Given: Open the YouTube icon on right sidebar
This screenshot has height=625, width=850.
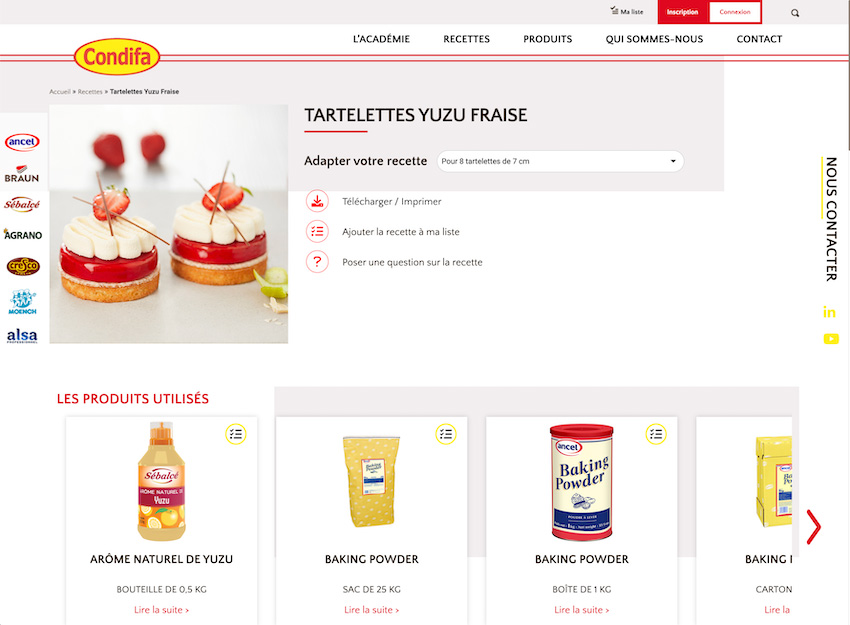Looking at the screenshot, I should click(831, 339).
